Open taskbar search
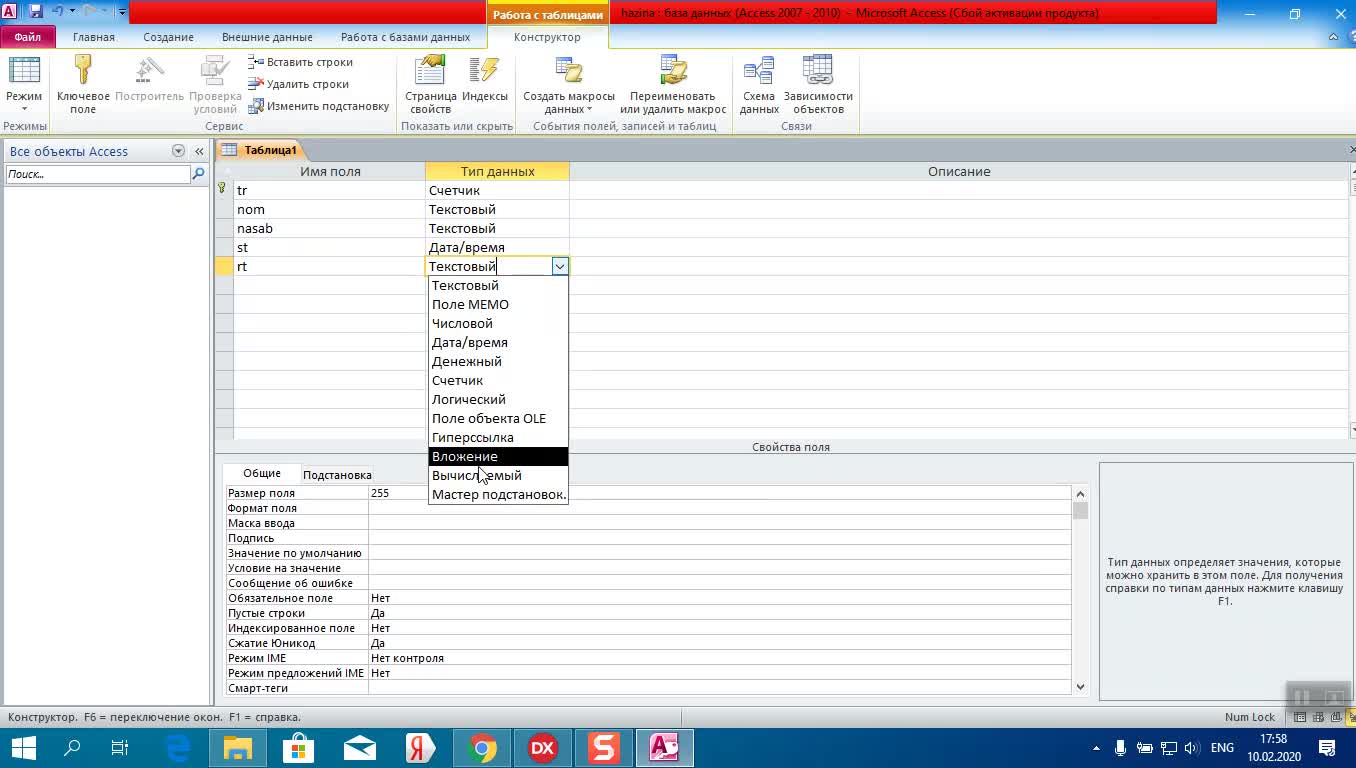Screen dimensions: 1356x768 coord(72,747)
